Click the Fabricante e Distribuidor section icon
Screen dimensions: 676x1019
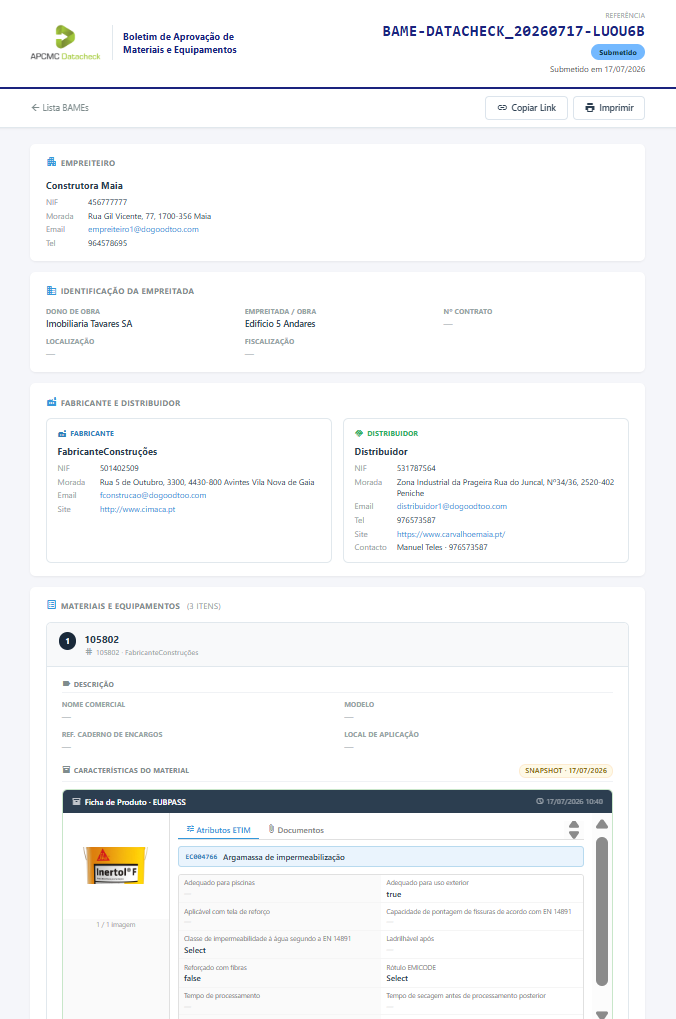pyautogui.click(x=51, y=402)
